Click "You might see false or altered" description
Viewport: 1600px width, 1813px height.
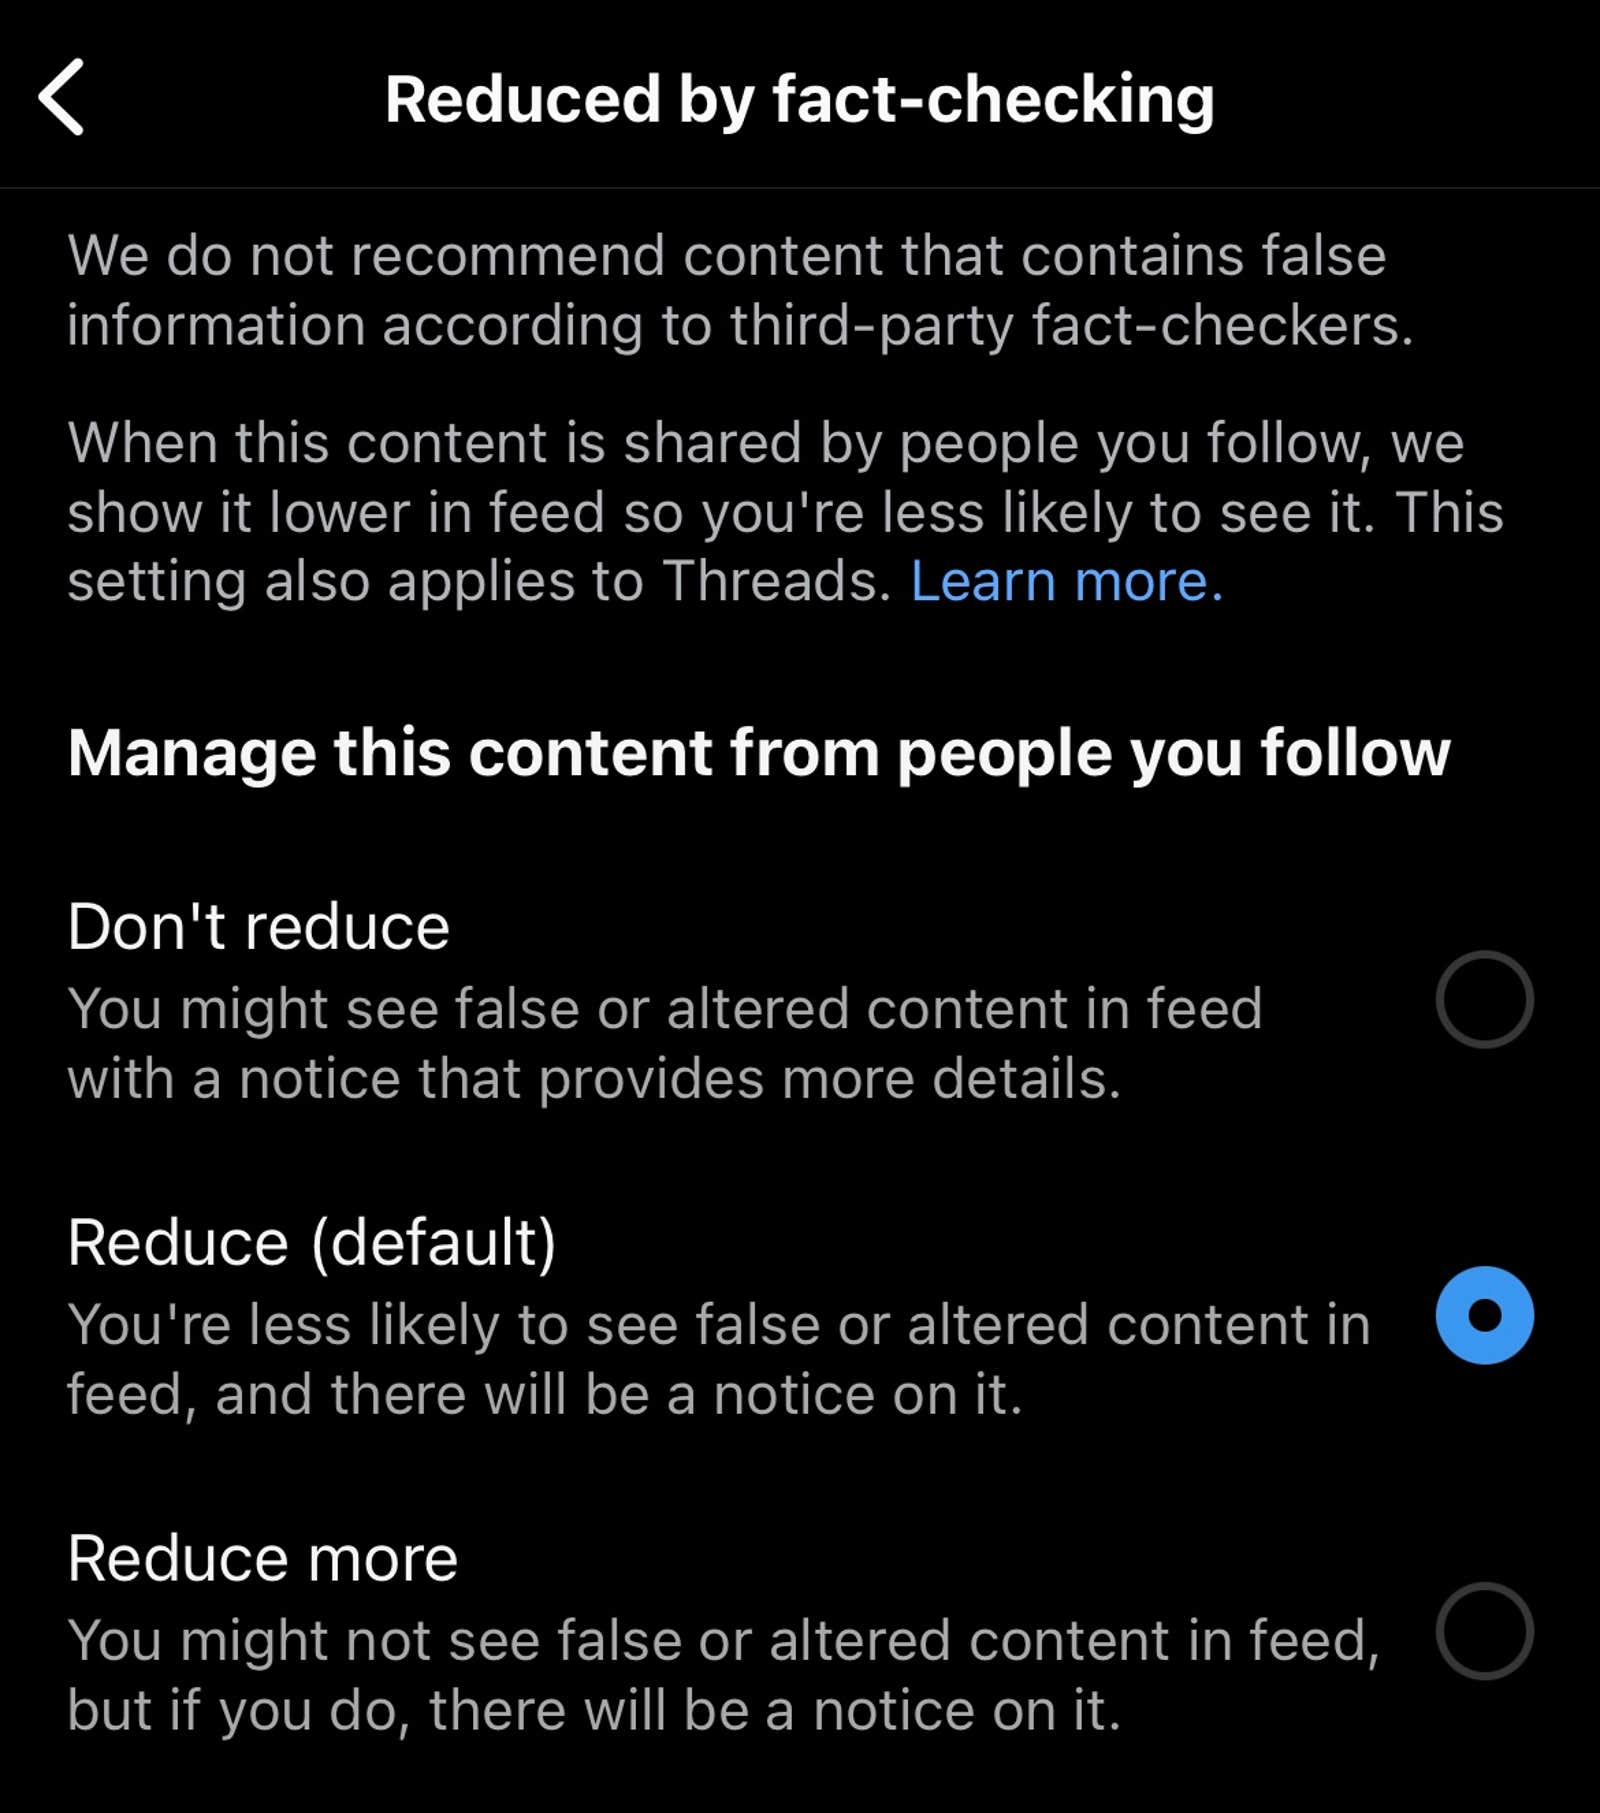click(x=665, y=1043)
